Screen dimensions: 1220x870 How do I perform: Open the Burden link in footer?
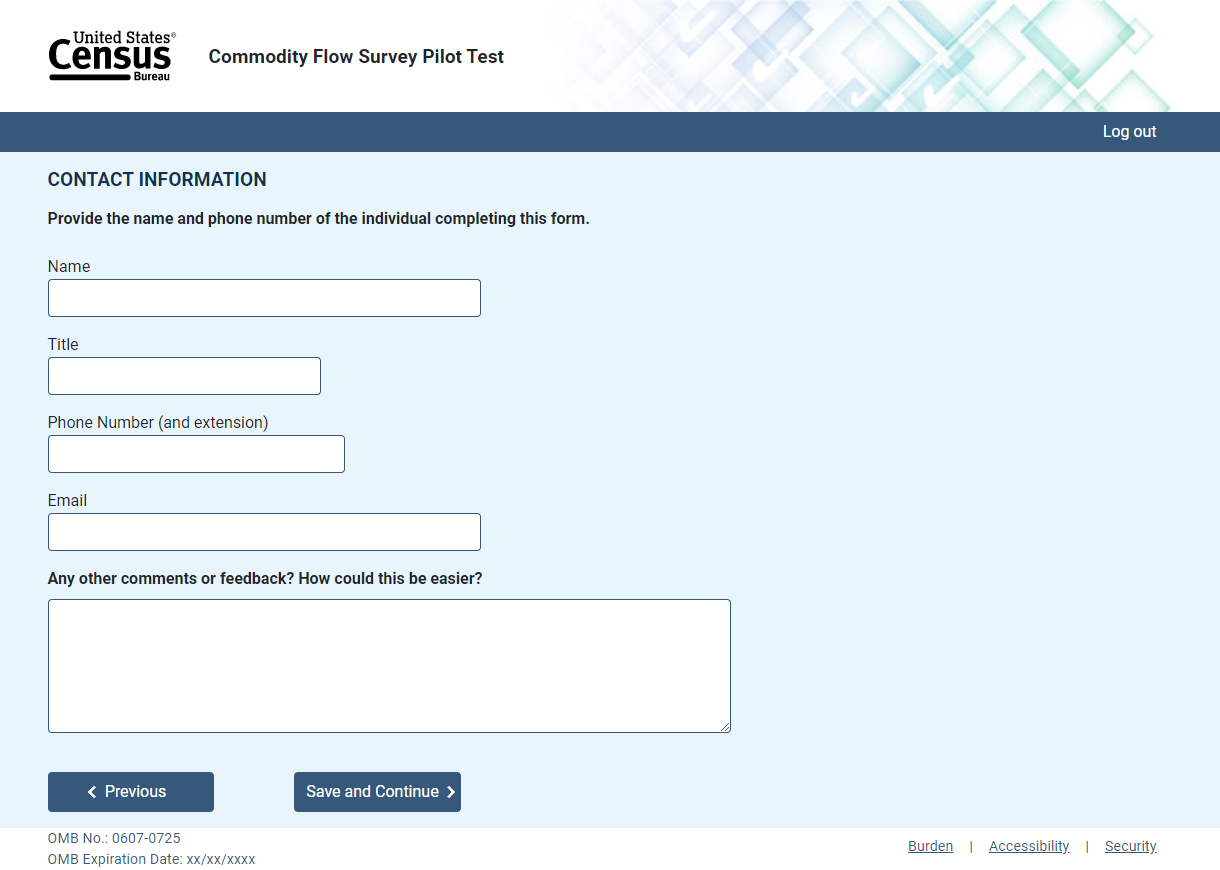click(x=930, y=846)
